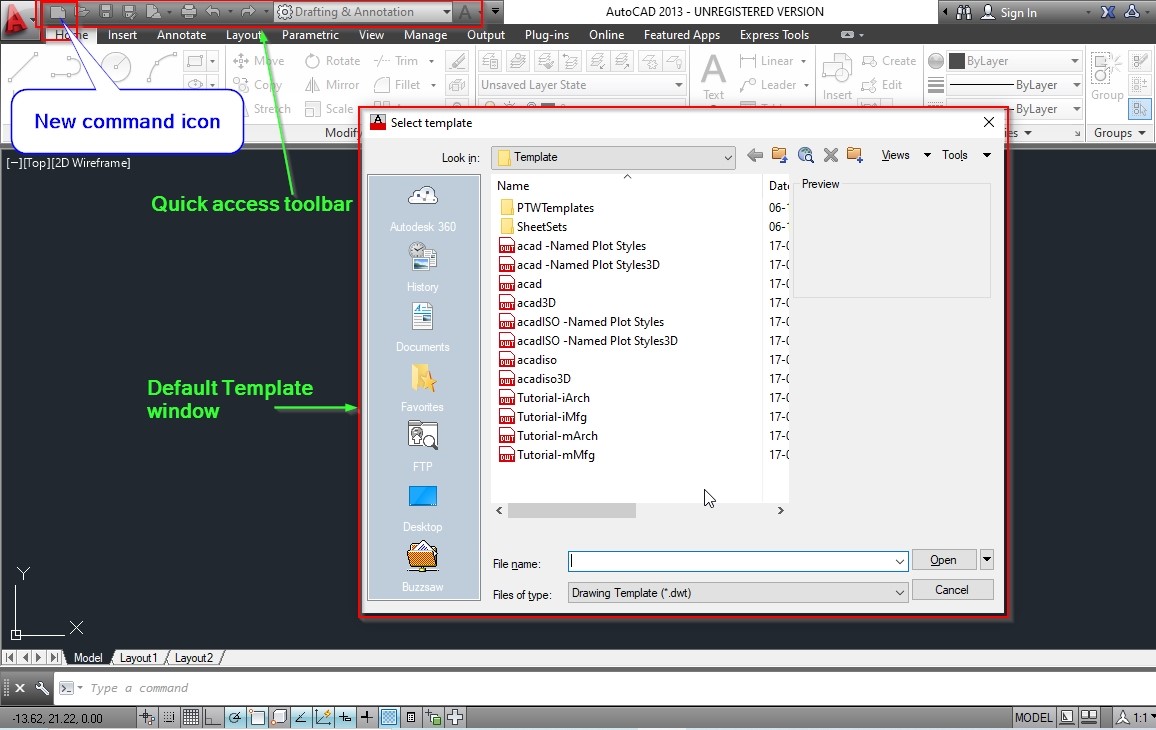
Task: Switch to the Annotate ribbon tab
Action: point(181,34)
